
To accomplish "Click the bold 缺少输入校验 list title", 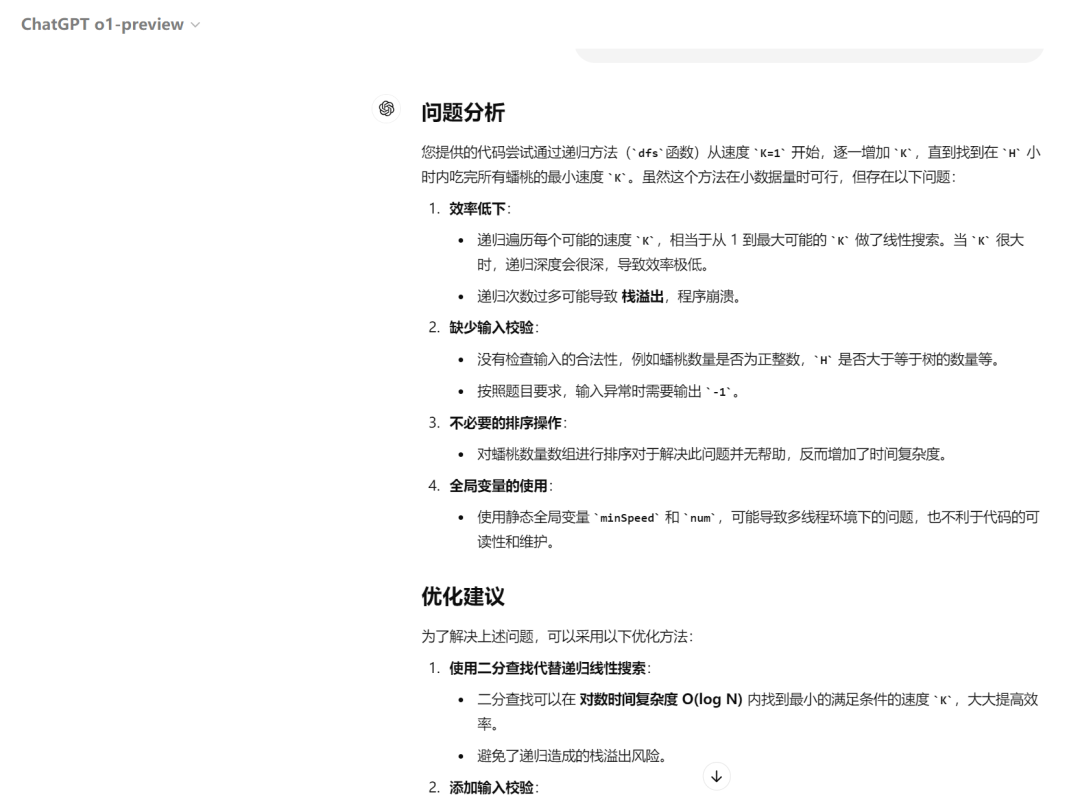I will pyautogui.click(x=490, y=329).
